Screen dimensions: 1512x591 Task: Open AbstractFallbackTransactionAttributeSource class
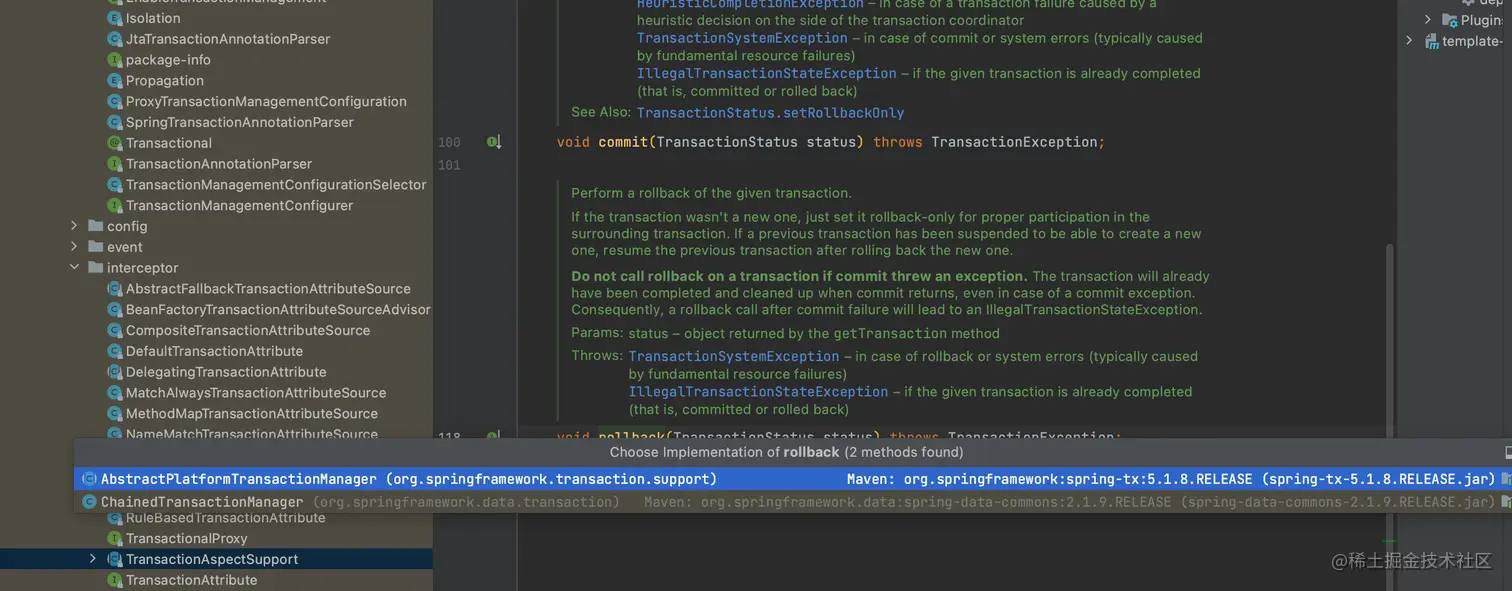(x=268, y=289)
